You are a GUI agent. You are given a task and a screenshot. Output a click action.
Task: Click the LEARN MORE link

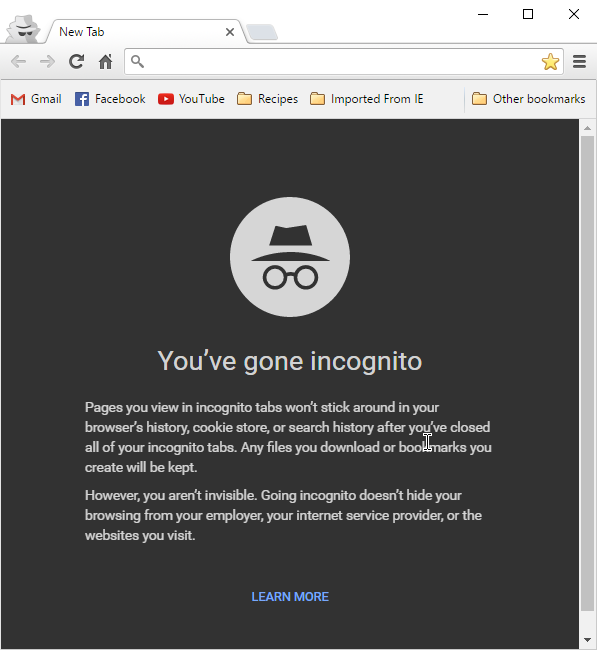coord(290,597)
